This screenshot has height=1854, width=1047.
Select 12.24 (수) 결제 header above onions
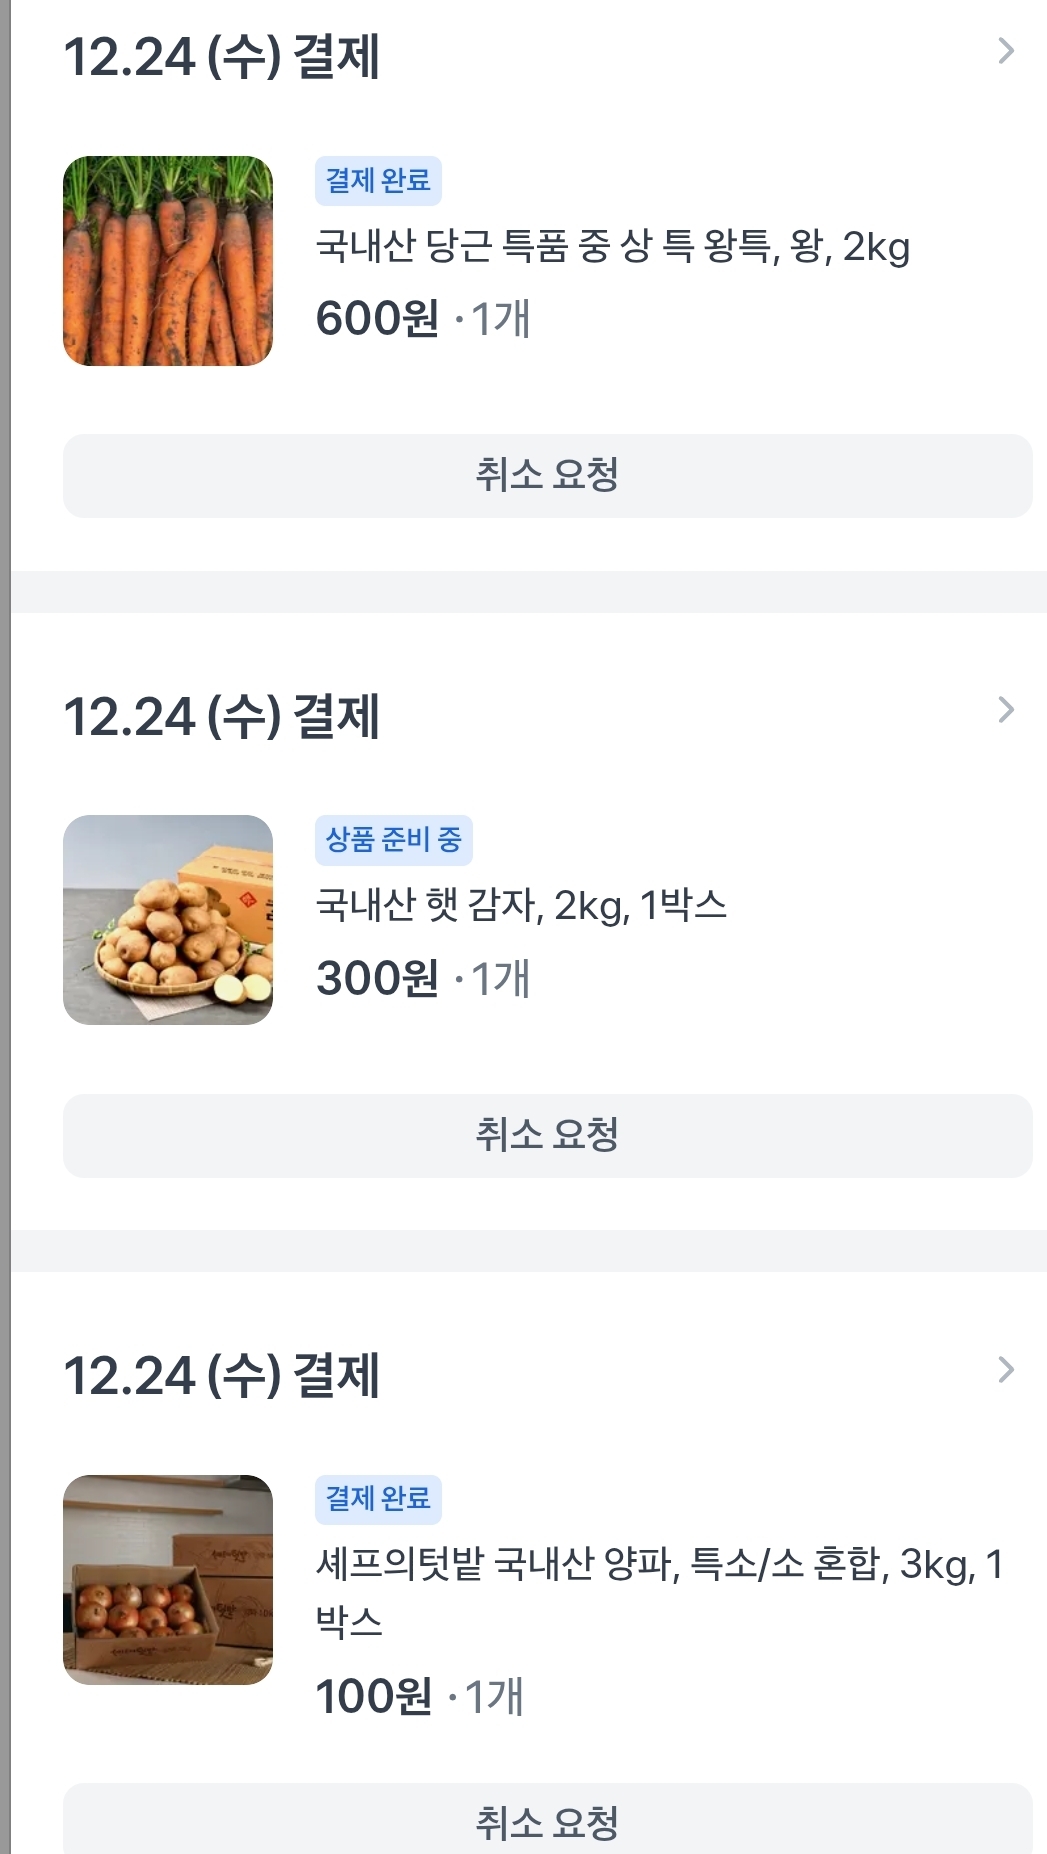221,1375
